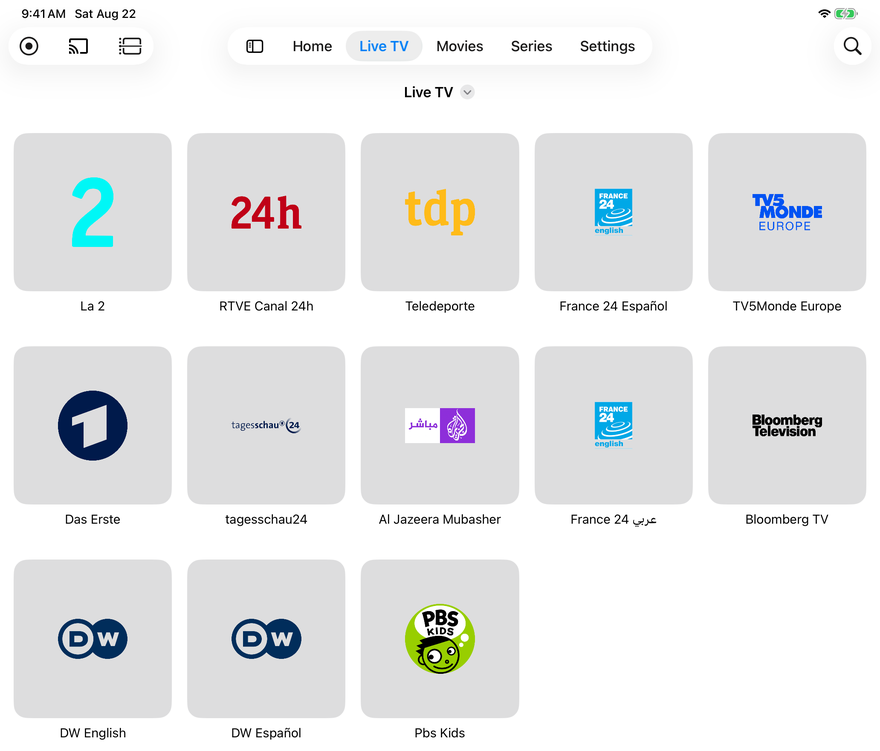Viewport: 880px width, 751px height.
Task: Tap the Wi-Fi status bar icon
Action: pyautogui.click(x=824, y=13)
